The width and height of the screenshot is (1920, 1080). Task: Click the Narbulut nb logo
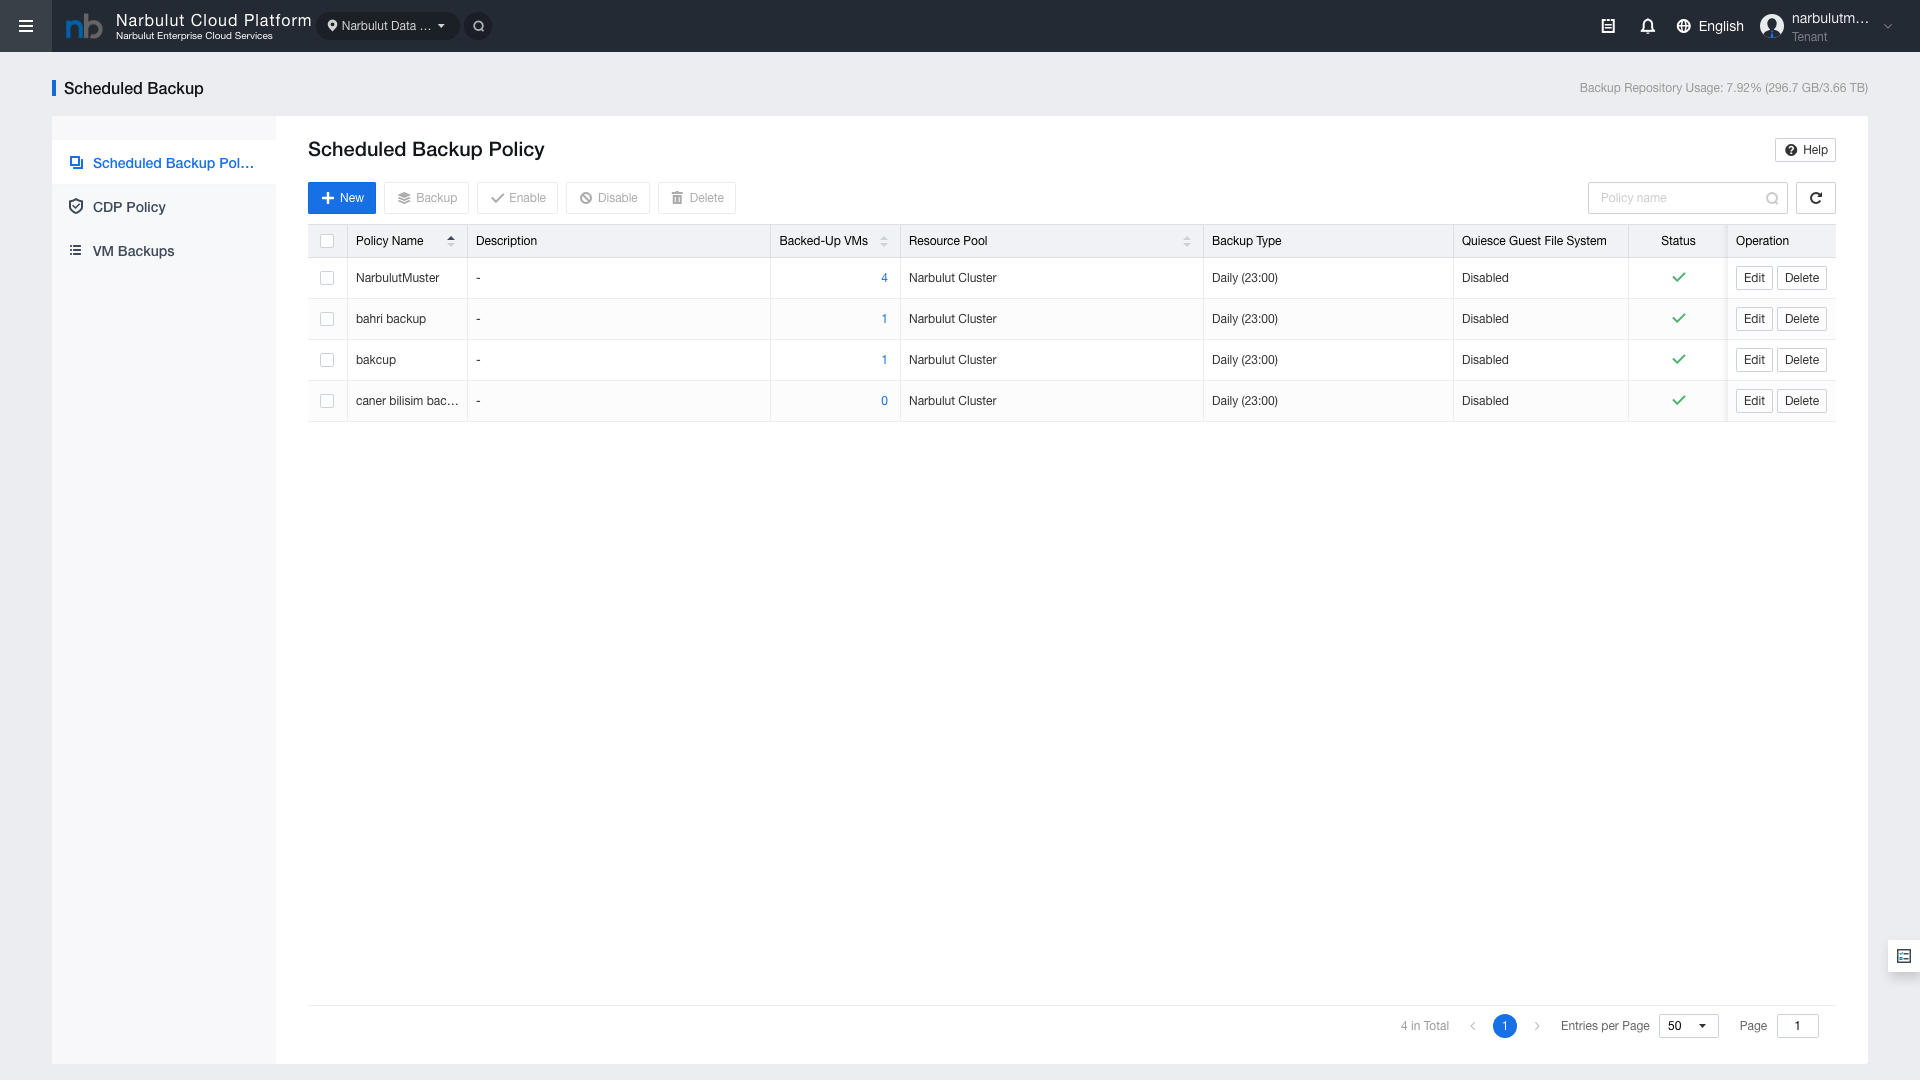(x=84, y=27)
